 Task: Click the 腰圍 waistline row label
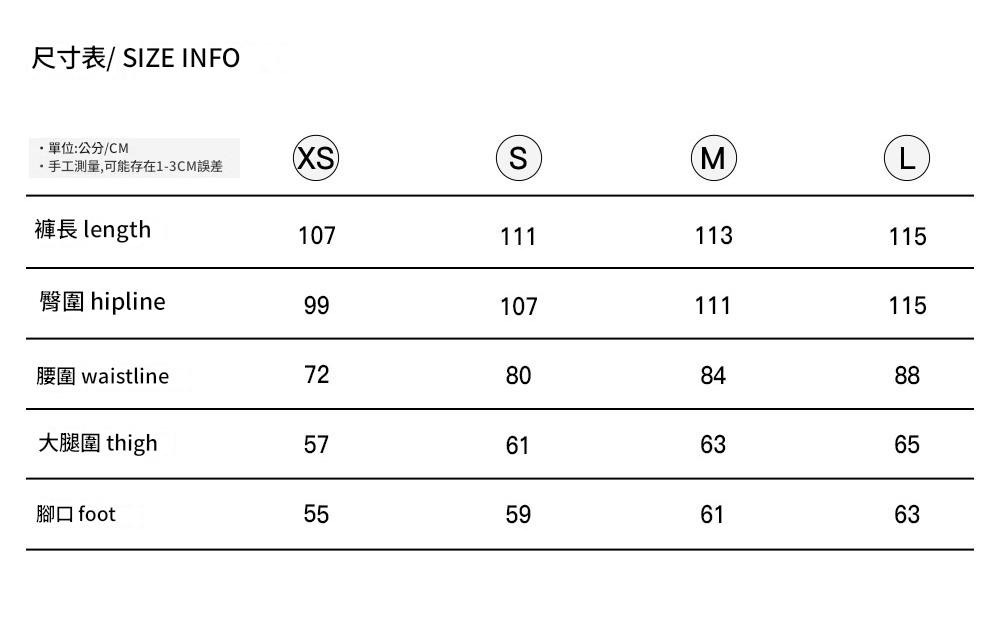click(x=103, y=376)
